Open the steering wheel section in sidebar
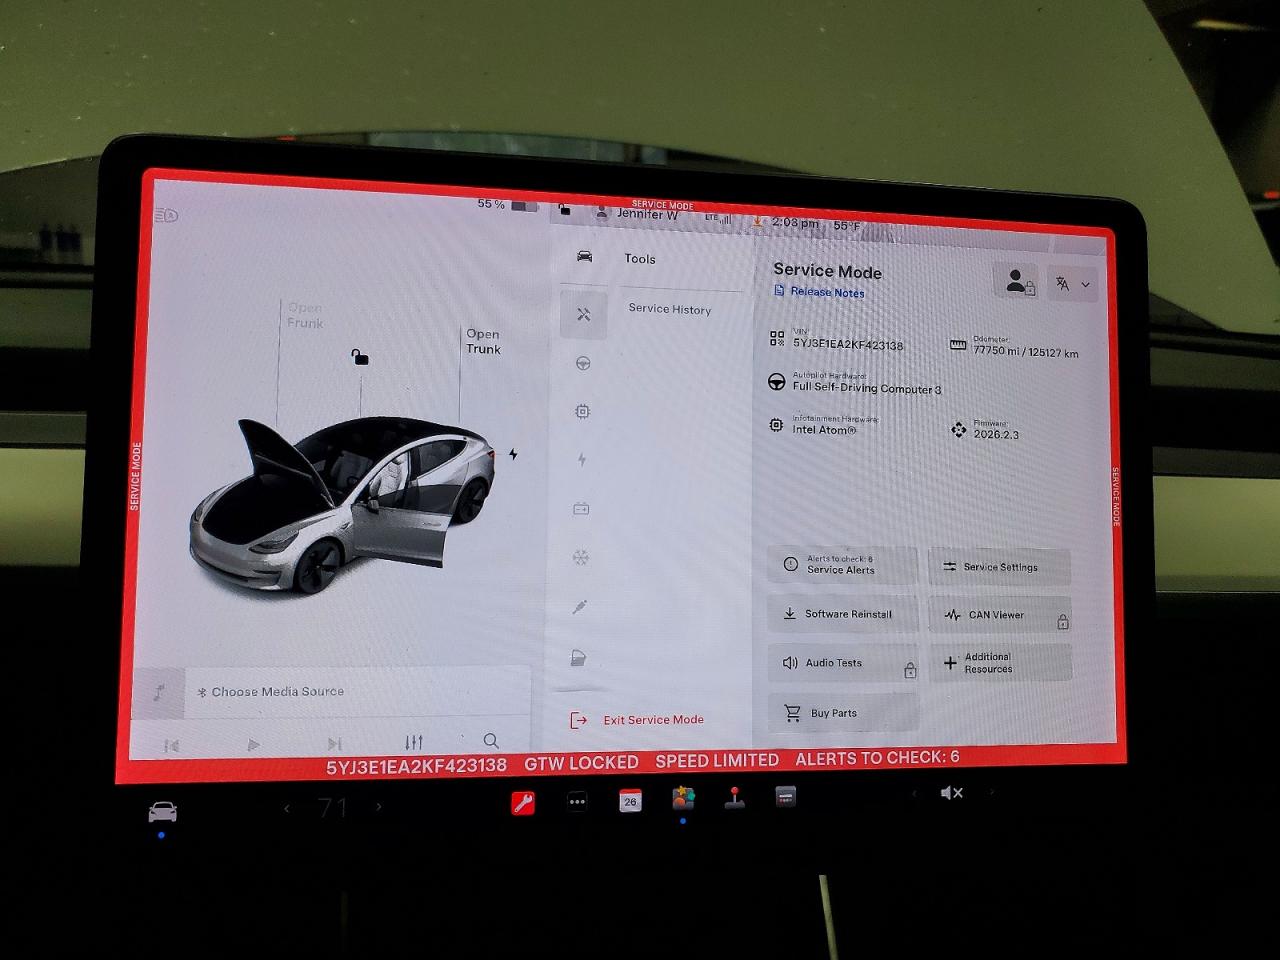The height and width of the screenshot is (960, 1280). pyautogui.click(x=583, y=363)
